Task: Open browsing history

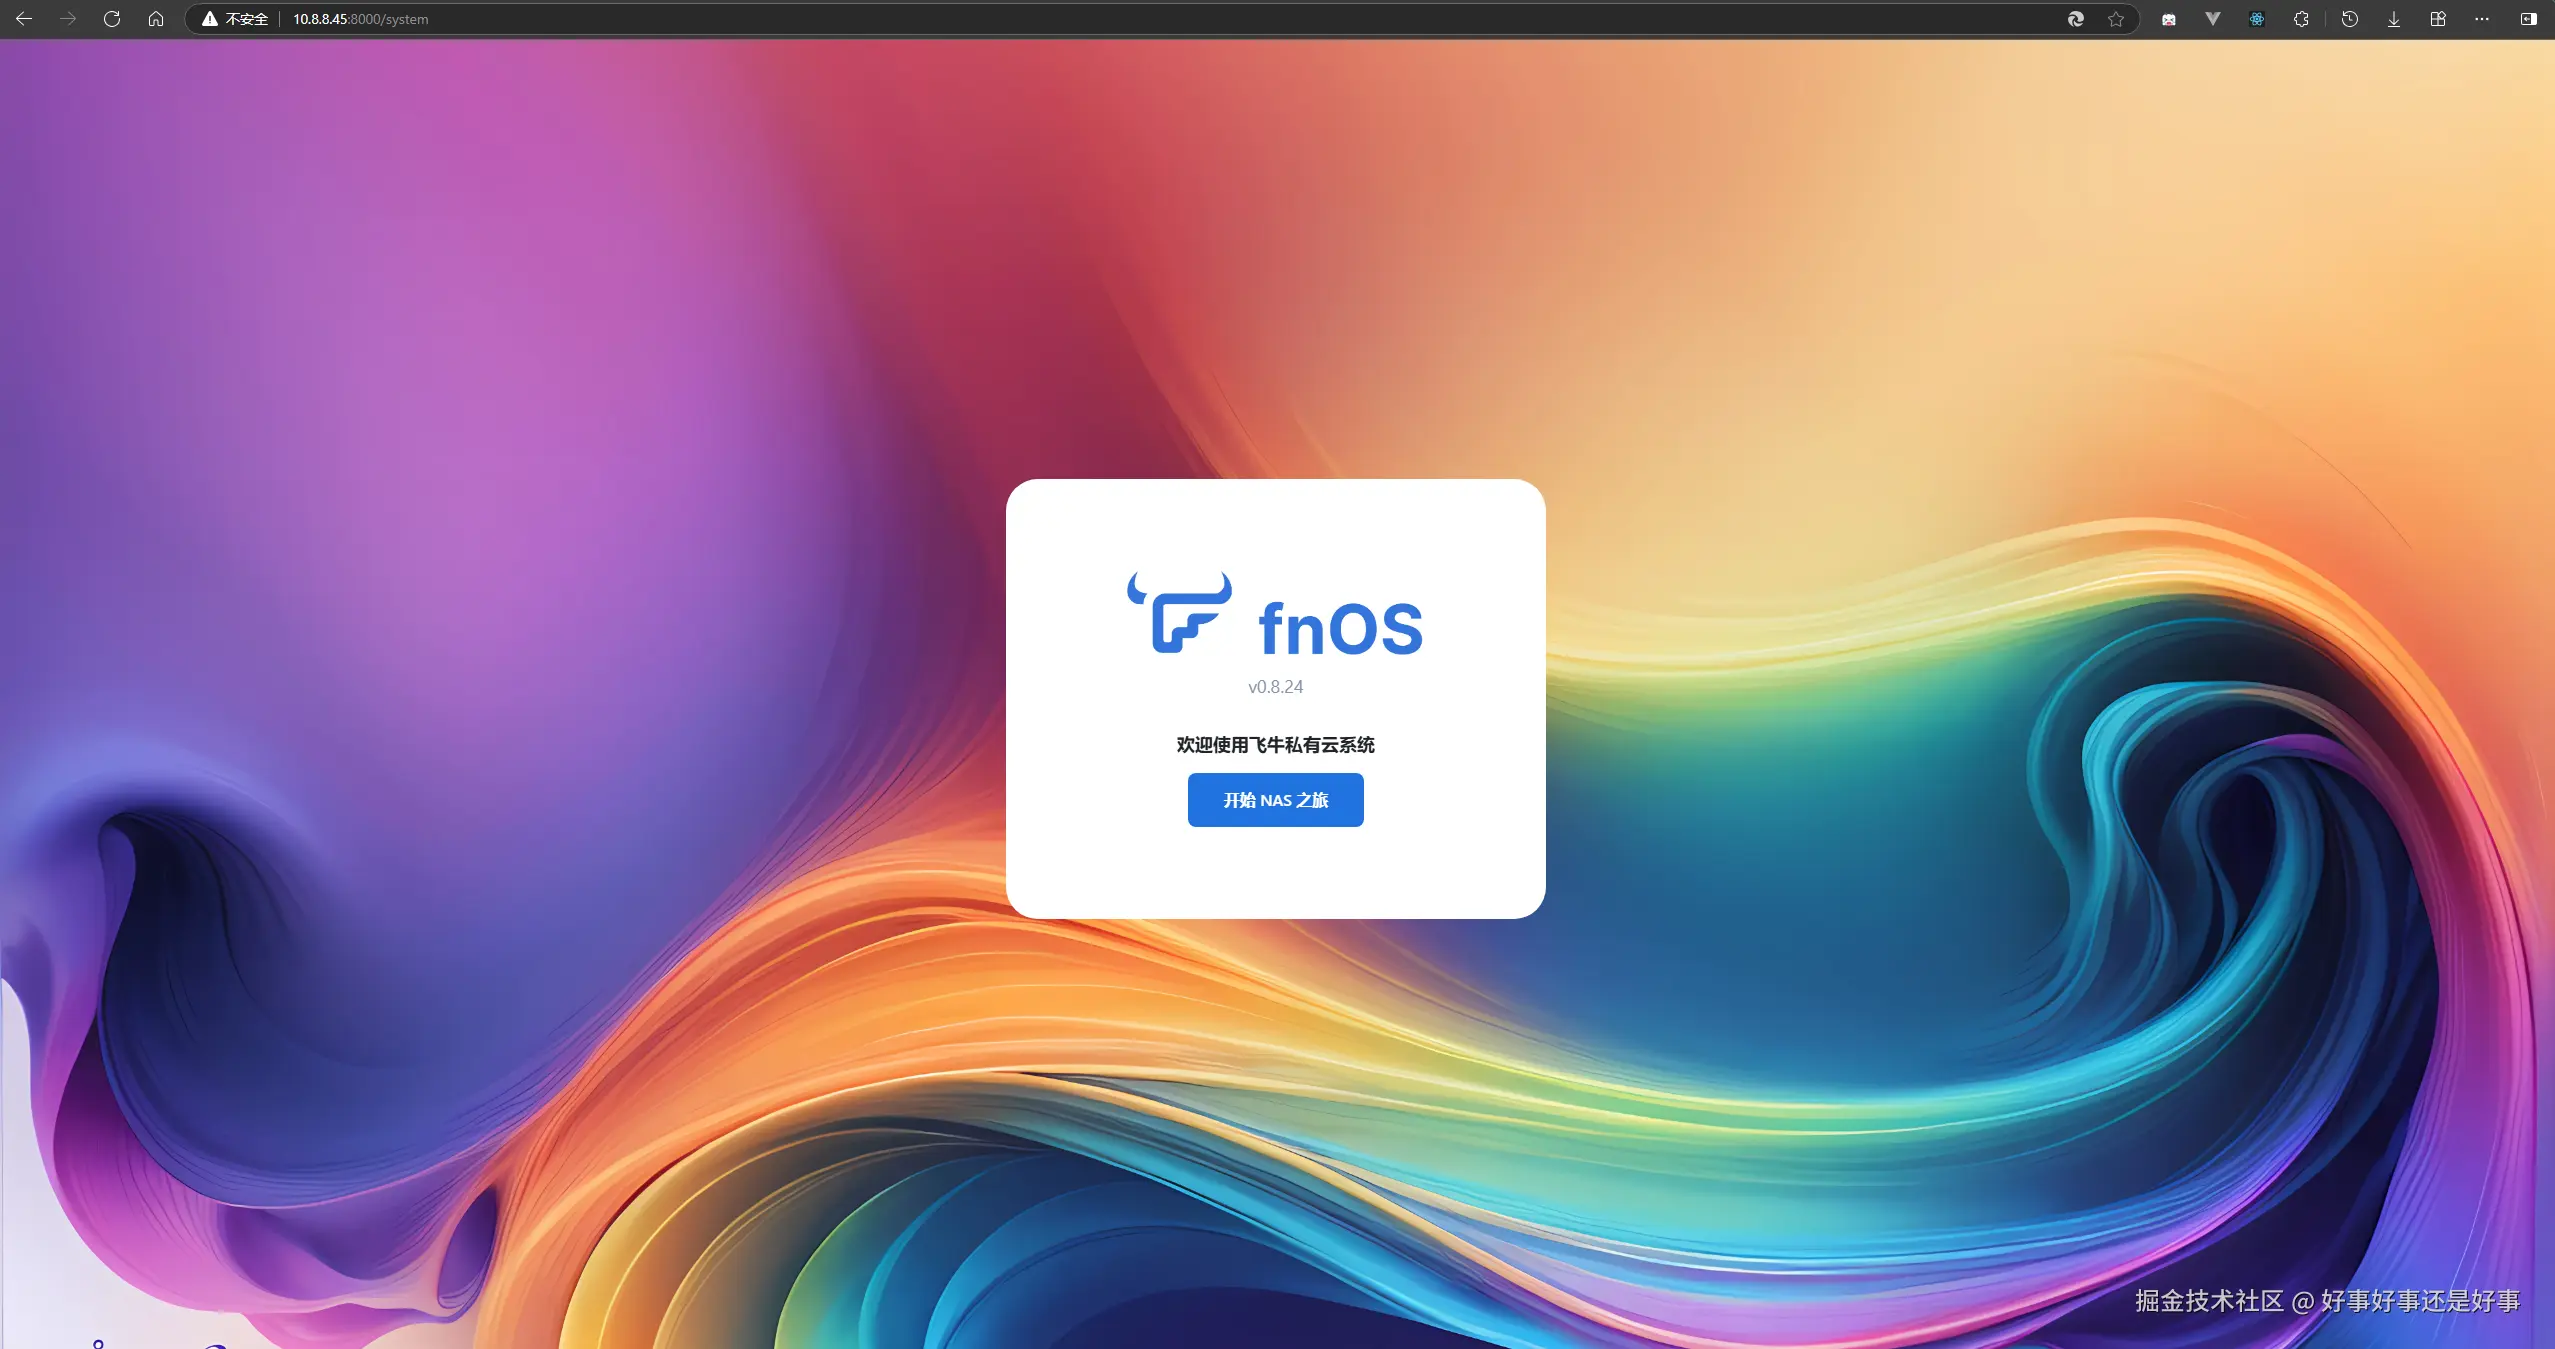Action: tap(2350, 19)
